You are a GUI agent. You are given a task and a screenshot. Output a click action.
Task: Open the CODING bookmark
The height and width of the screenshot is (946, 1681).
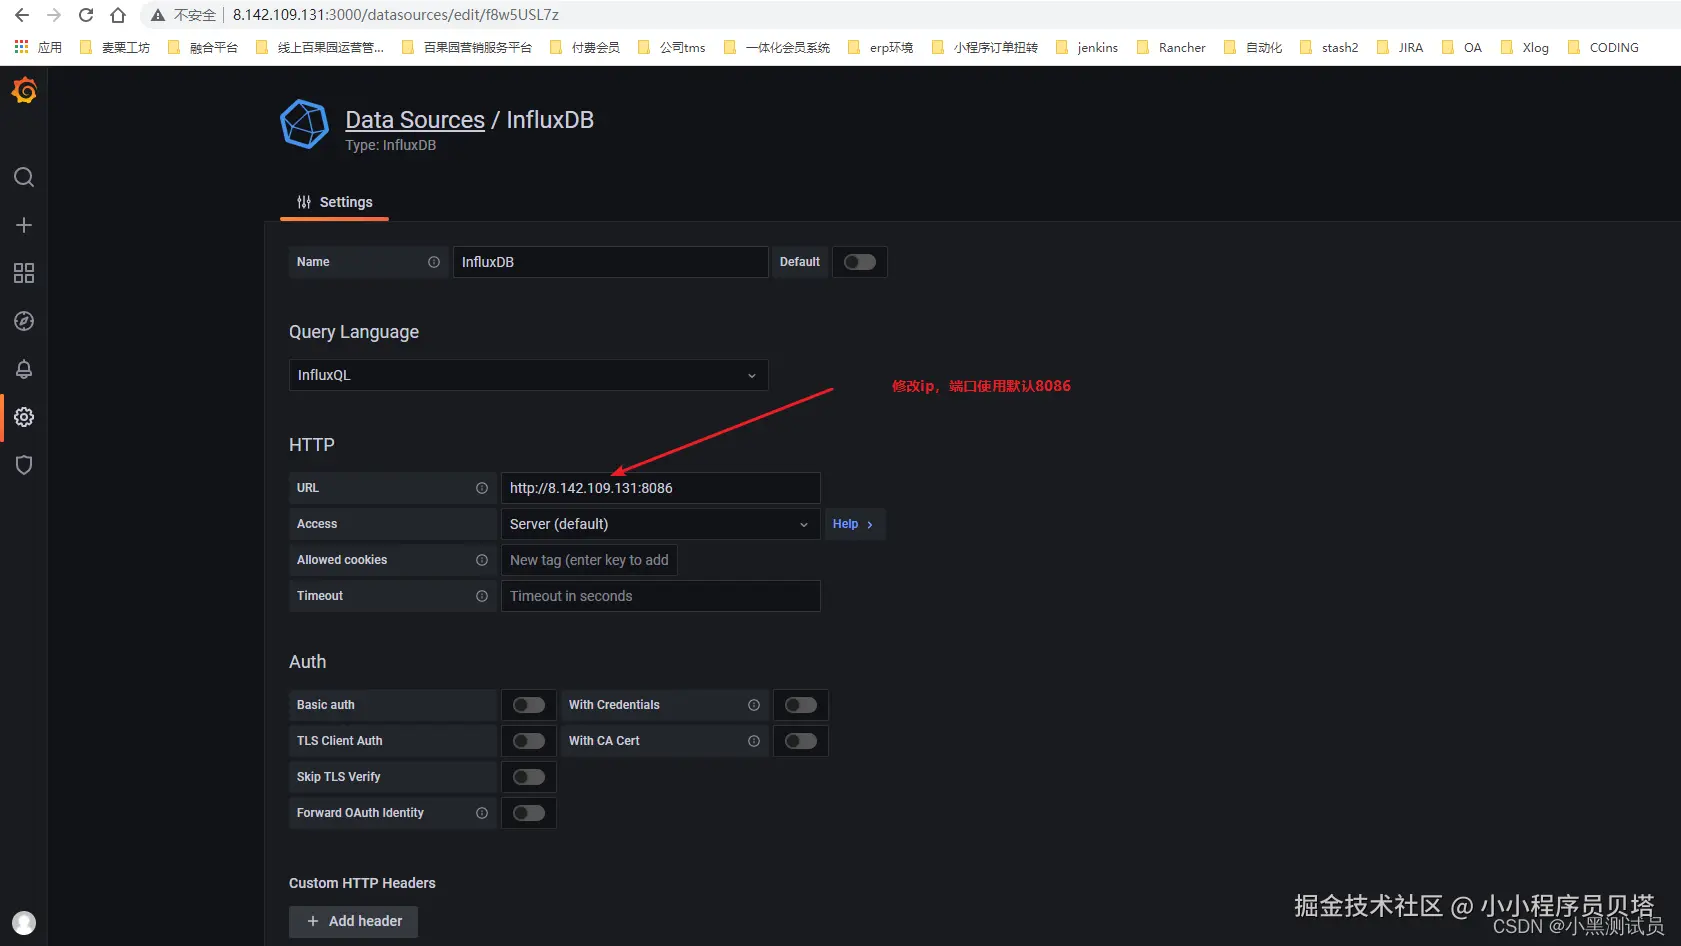(1603, 47)
